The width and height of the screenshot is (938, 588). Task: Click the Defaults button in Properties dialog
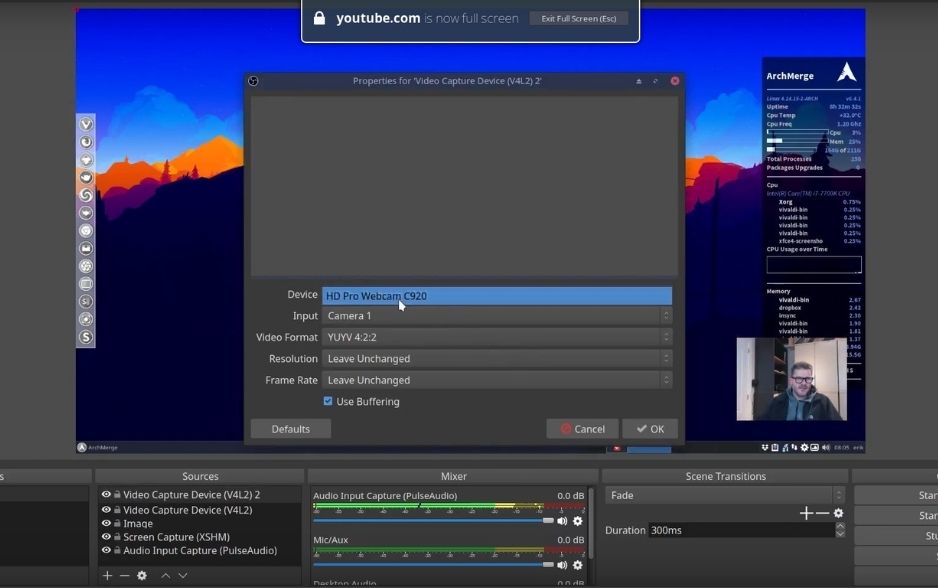click(291, 429)
